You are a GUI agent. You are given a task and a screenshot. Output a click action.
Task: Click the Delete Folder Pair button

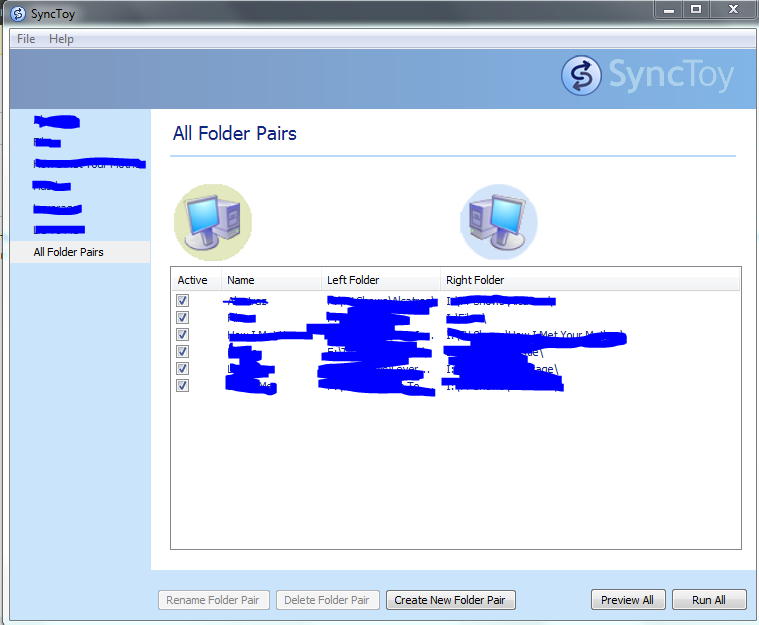pyautogui.click(x=328, y=600)
